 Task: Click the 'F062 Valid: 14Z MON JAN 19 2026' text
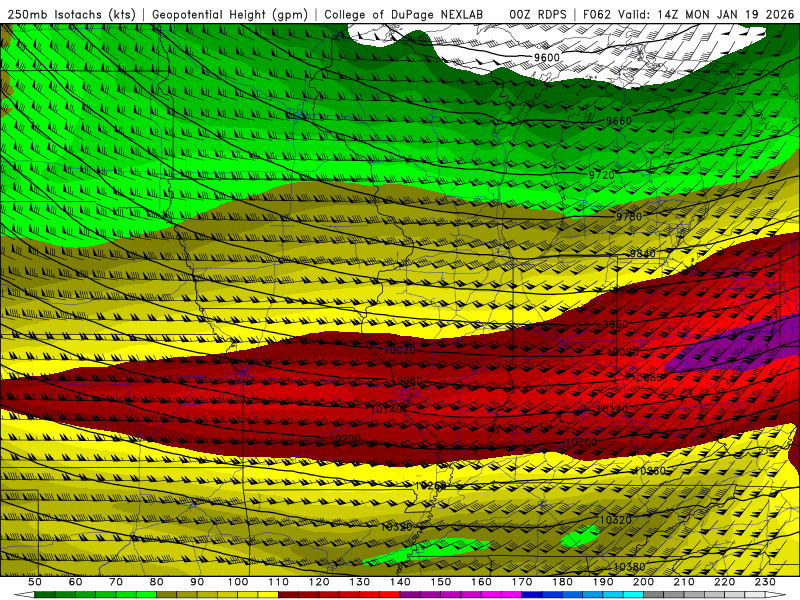coord(688,14)
